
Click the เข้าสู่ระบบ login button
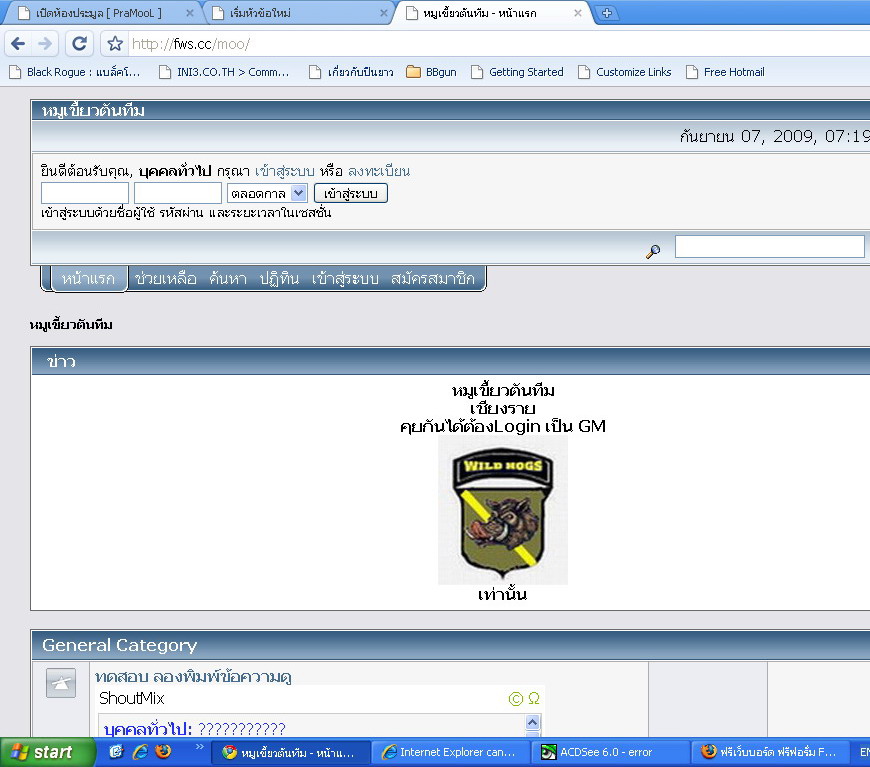(351, 193)
